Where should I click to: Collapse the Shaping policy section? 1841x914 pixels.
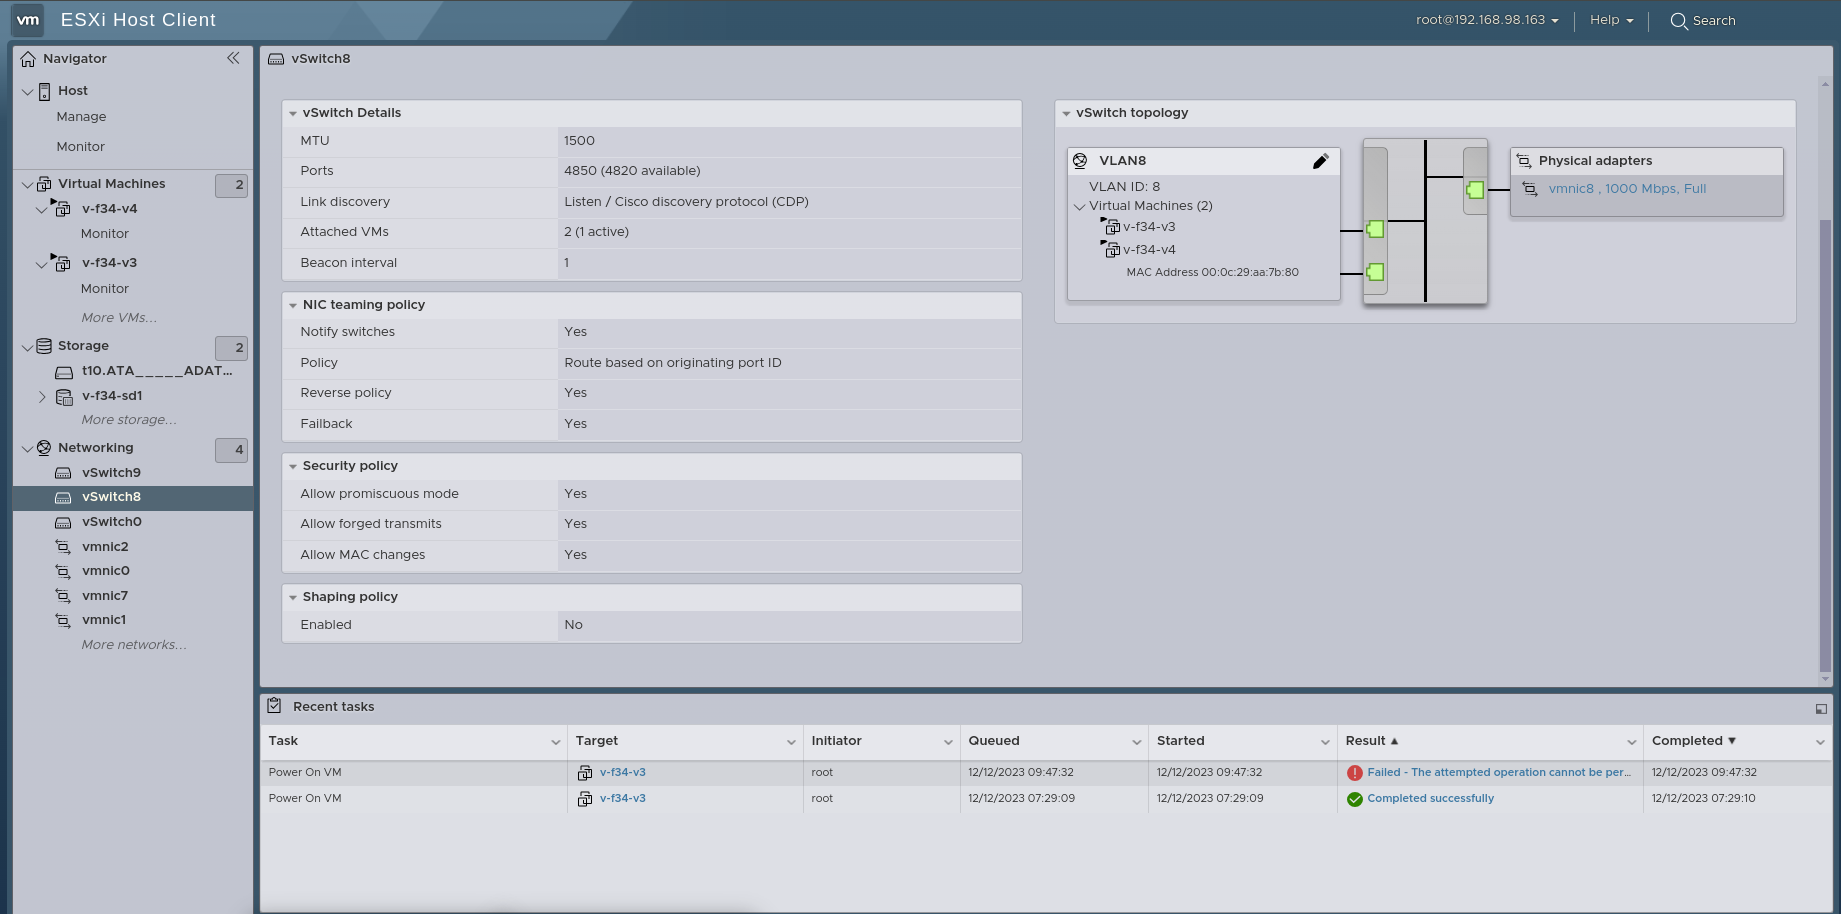[293, 598]
